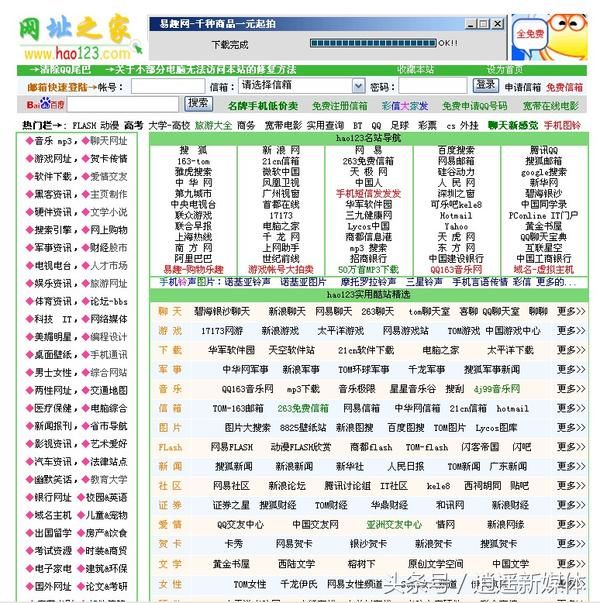Screen dimensions: 600x603
Task: Expand 更多>> on the 音乐 row
Action: pos(571,389)
